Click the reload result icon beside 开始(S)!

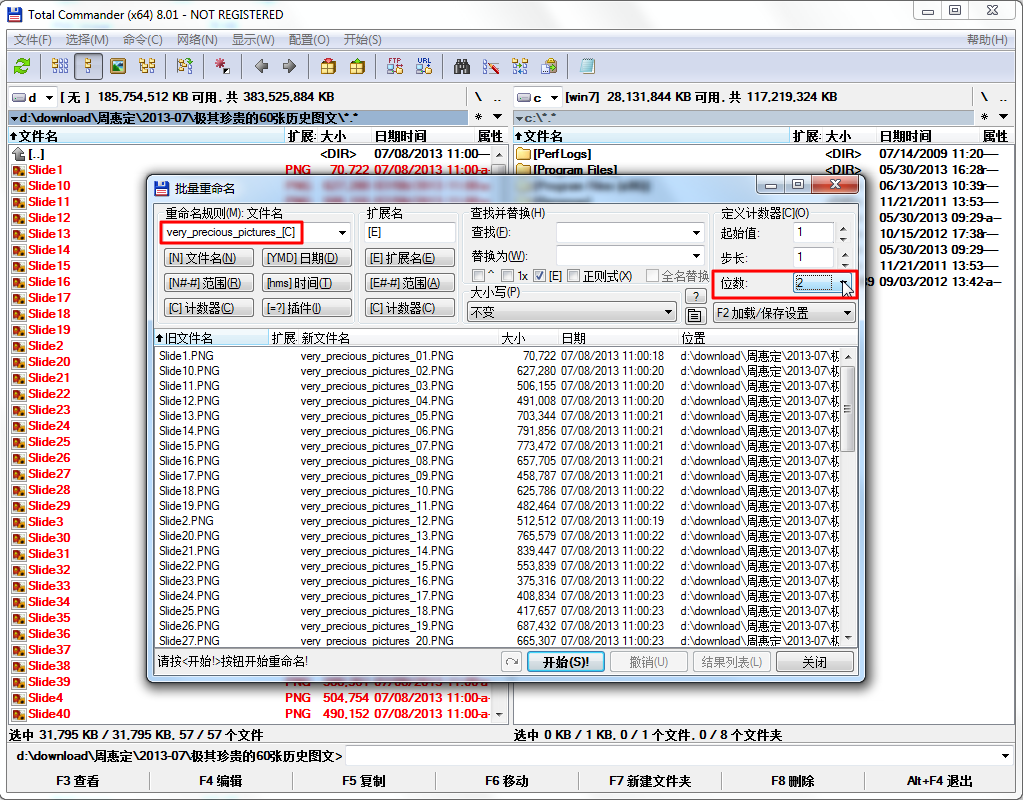(512, 662)
